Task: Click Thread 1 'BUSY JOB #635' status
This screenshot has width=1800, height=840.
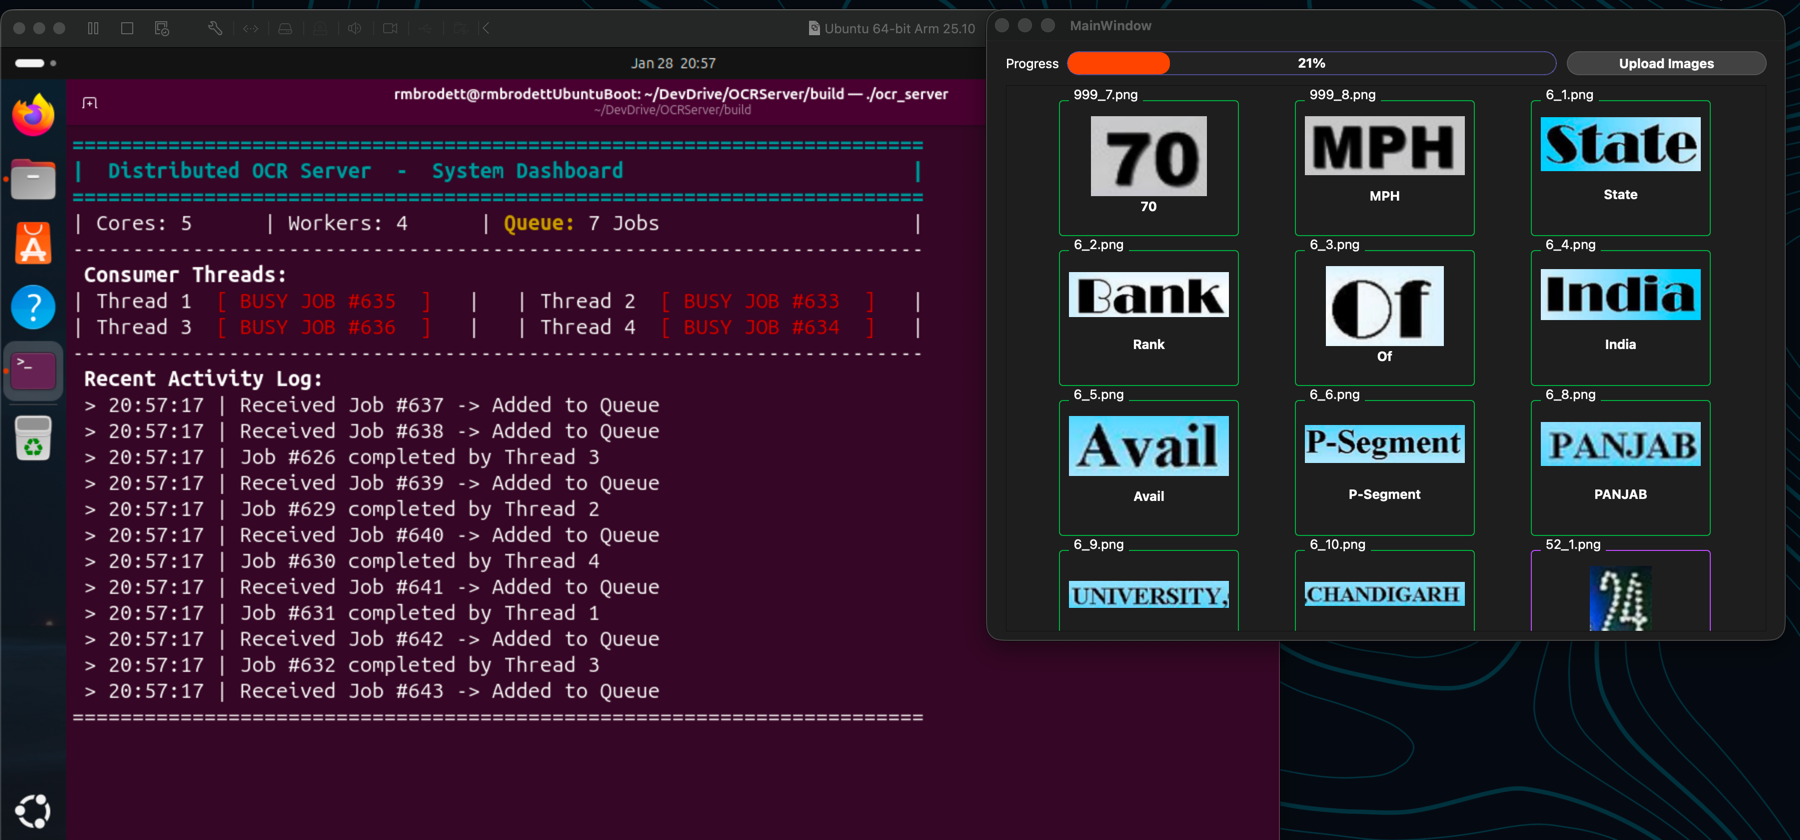Action: (x=324, y=301)
